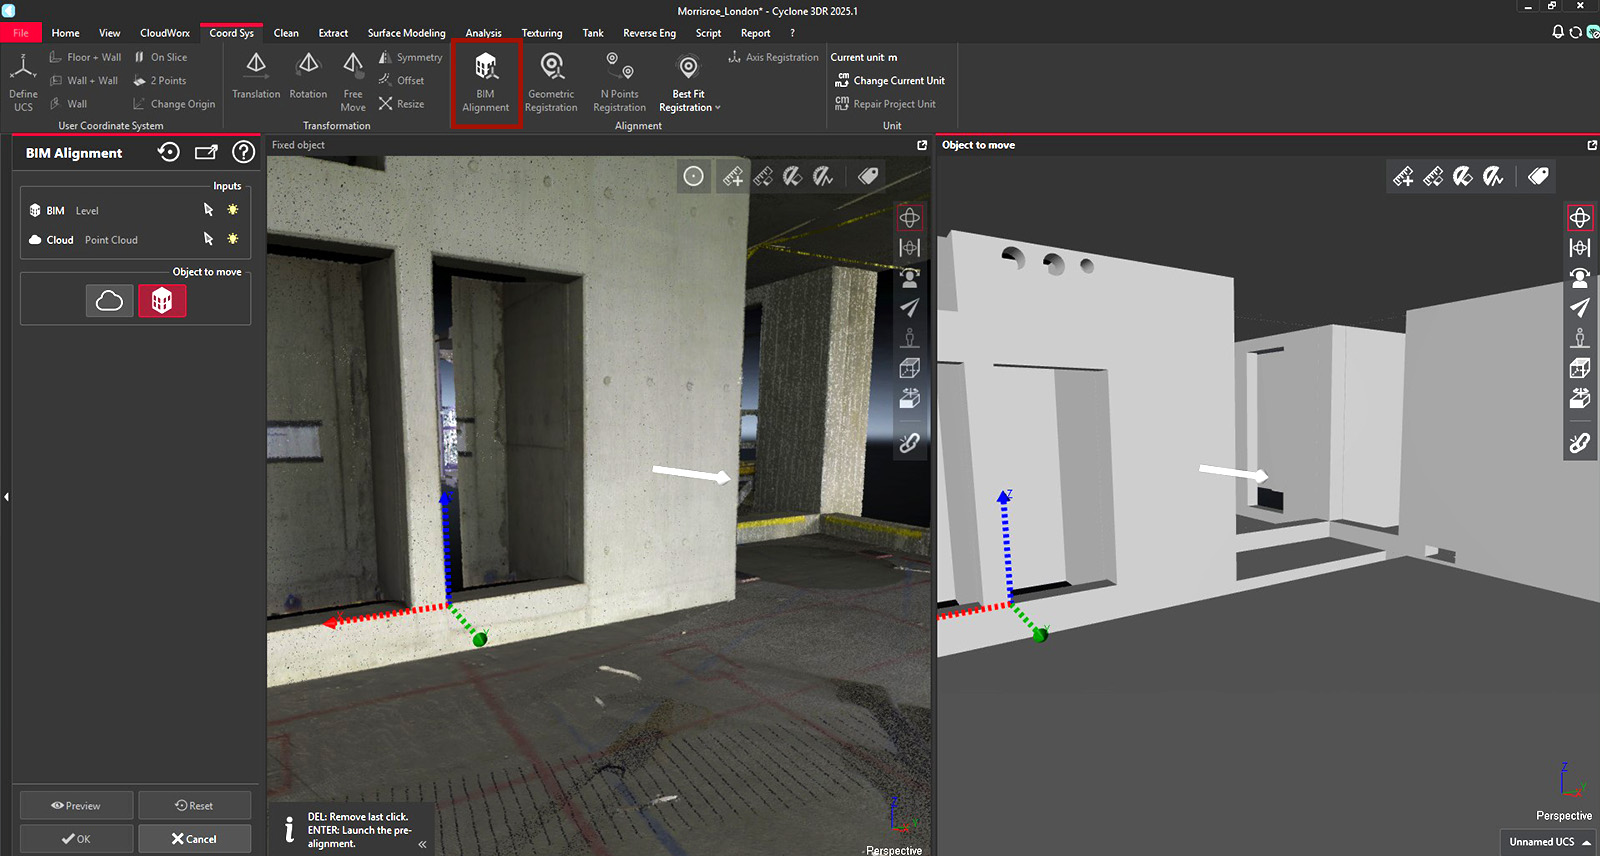Open the Reverse Eng tab

tap(649, 33)
